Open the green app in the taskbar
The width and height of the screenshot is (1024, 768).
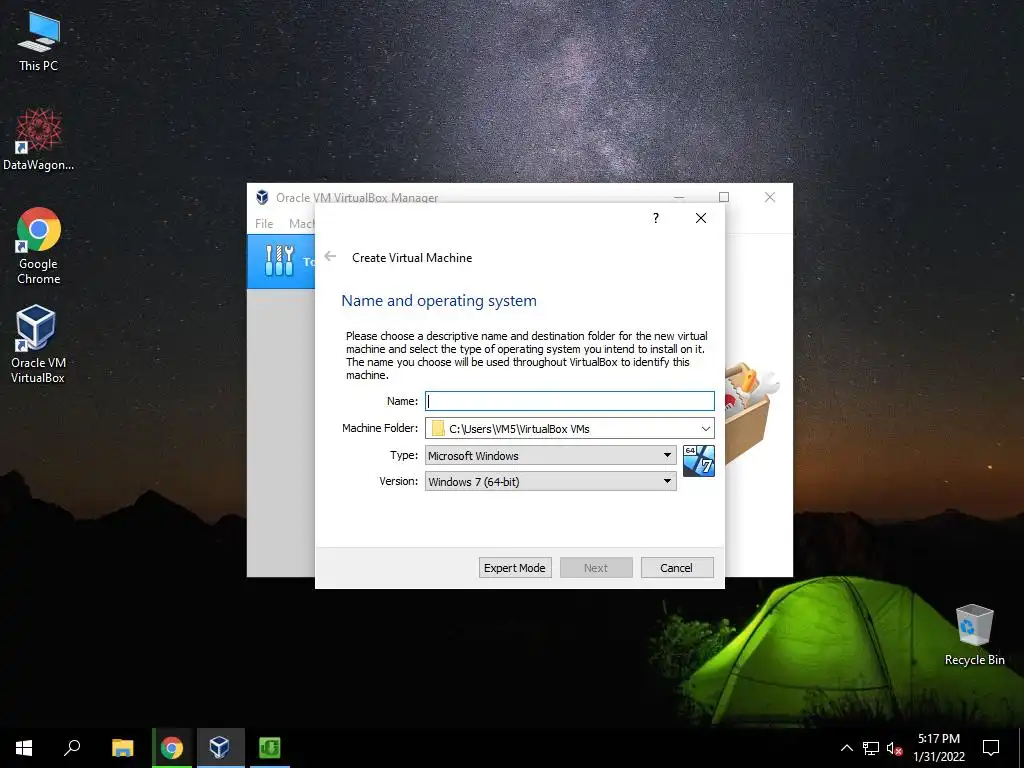(270, 748)
